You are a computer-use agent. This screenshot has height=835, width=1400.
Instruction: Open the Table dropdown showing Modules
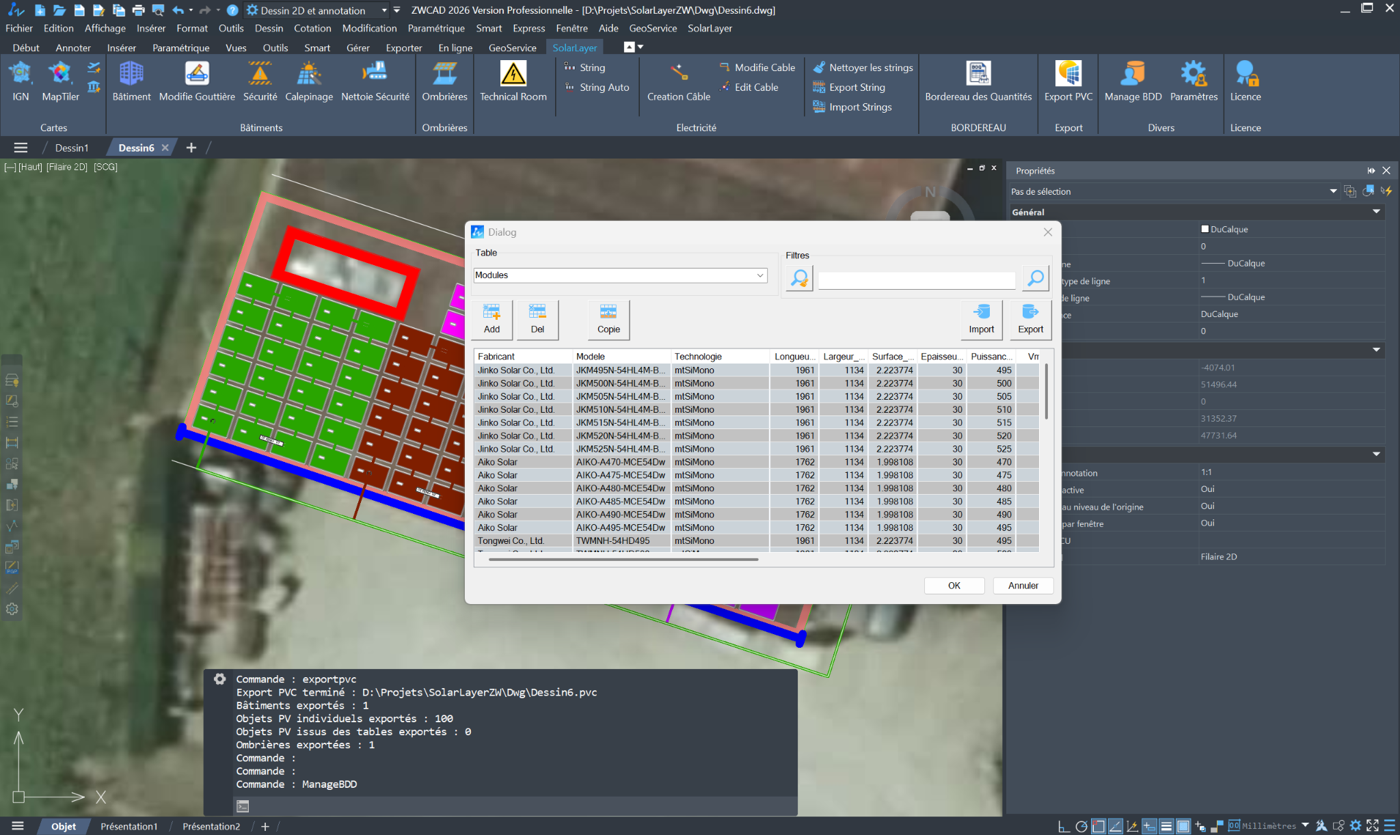620,275
